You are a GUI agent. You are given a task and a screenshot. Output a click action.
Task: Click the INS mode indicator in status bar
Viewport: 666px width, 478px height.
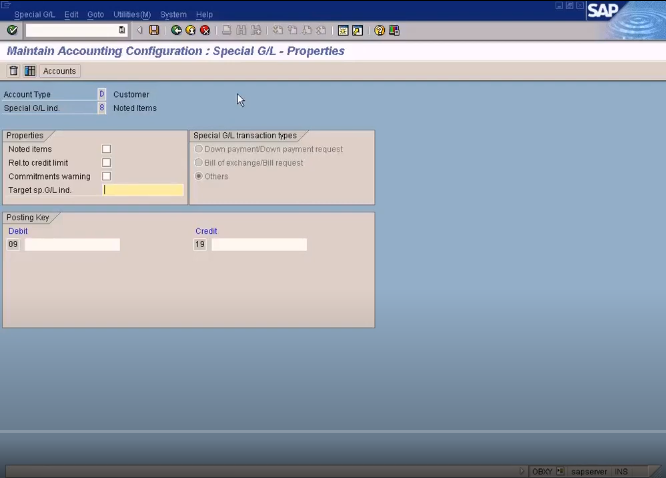tap(621, 472)
